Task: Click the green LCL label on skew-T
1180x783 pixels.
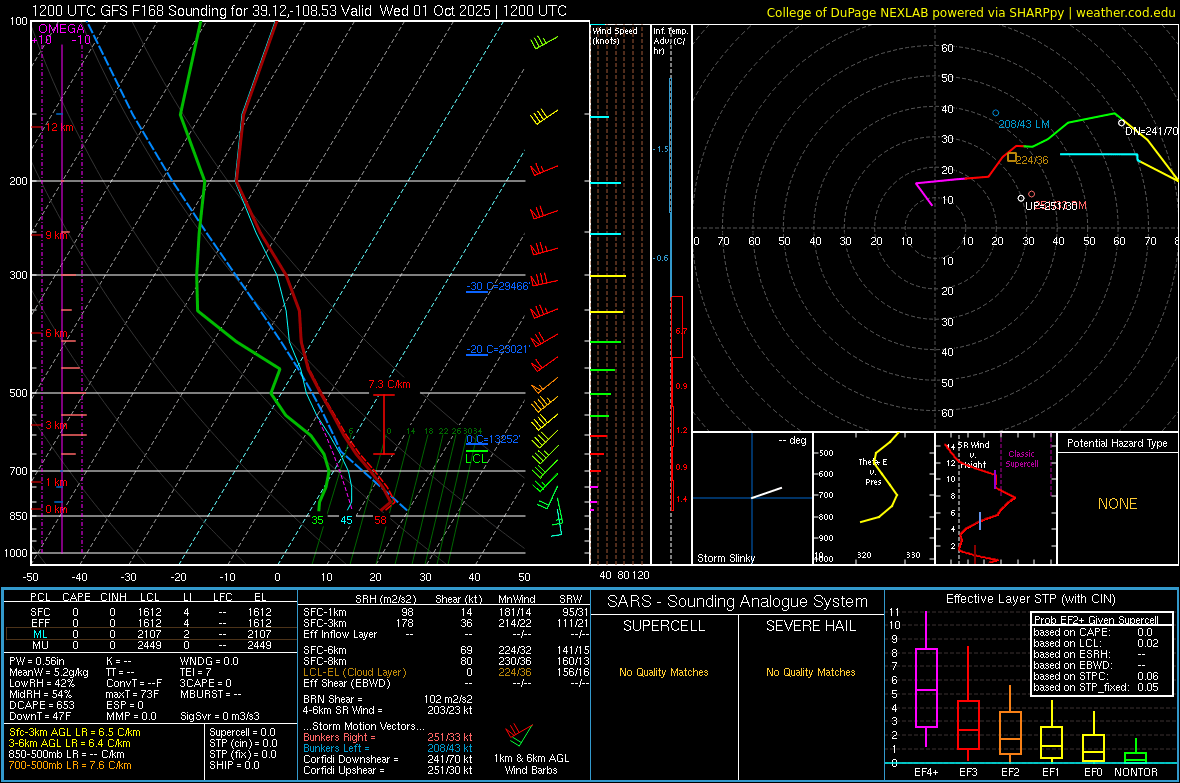Action: tap(476, 459)
